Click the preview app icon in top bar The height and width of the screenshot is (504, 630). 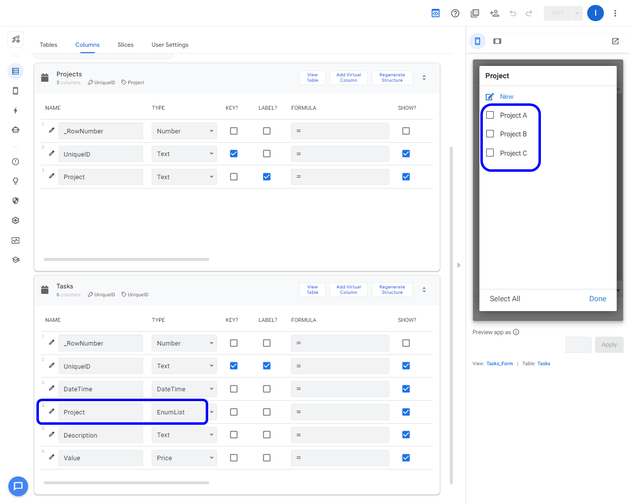point(436,13)
